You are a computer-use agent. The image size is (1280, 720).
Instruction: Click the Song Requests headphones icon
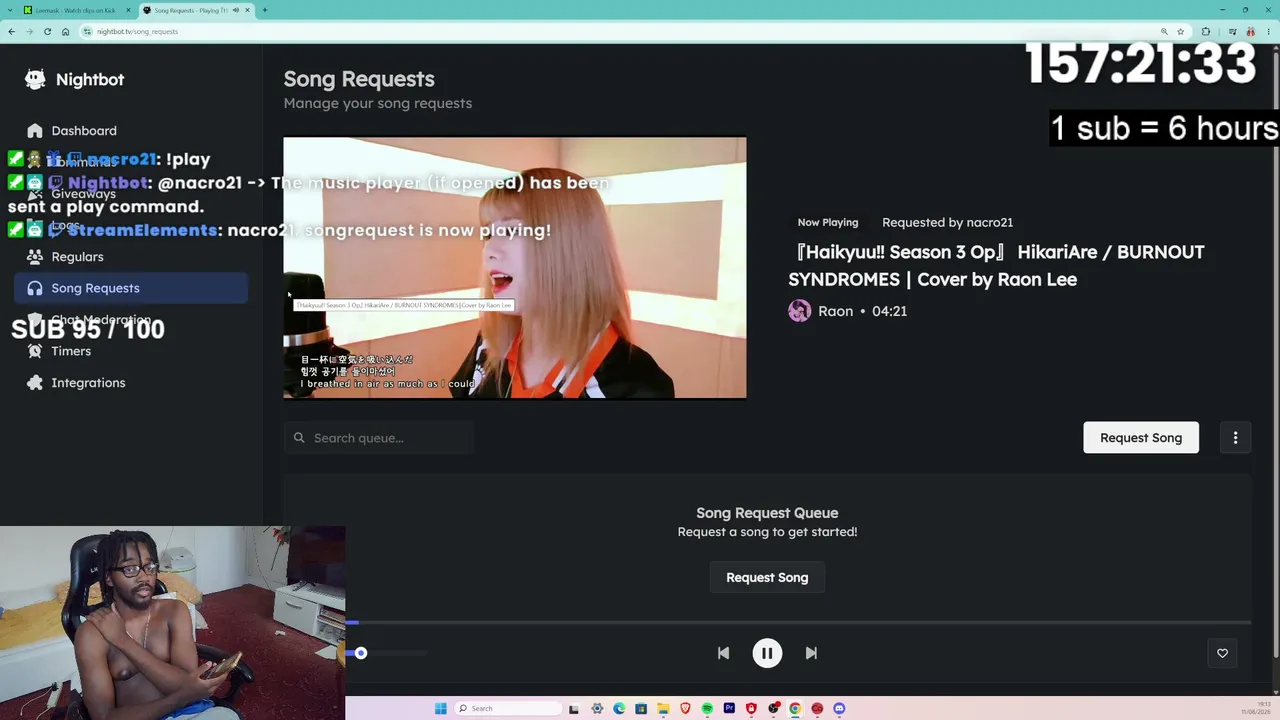[35, 288]
